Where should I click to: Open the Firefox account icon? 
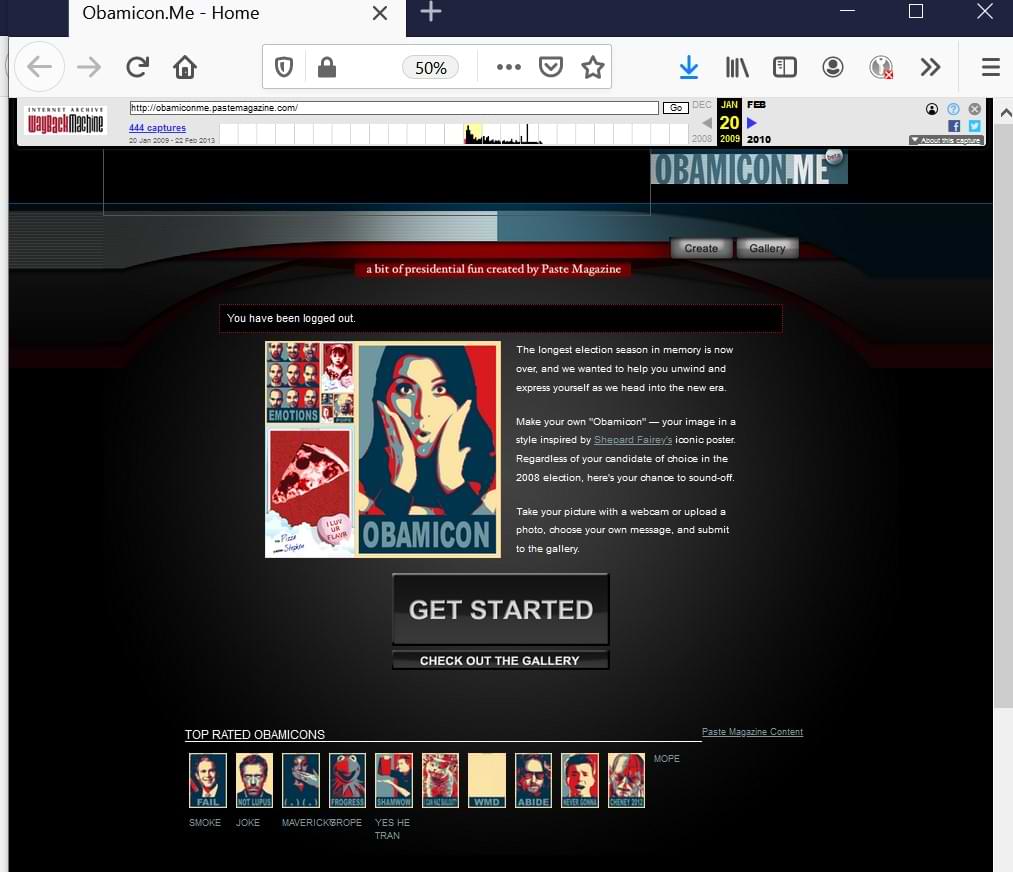point(833,67)
